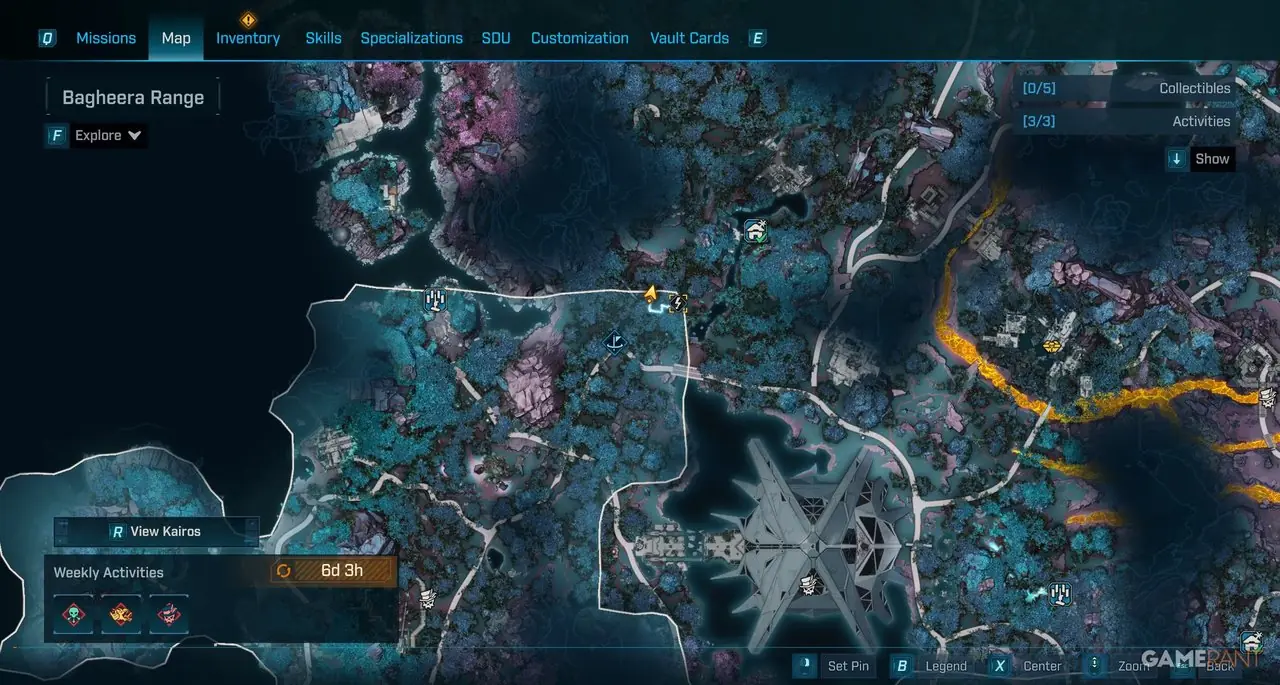Select the Map tab

click(176, 38)
